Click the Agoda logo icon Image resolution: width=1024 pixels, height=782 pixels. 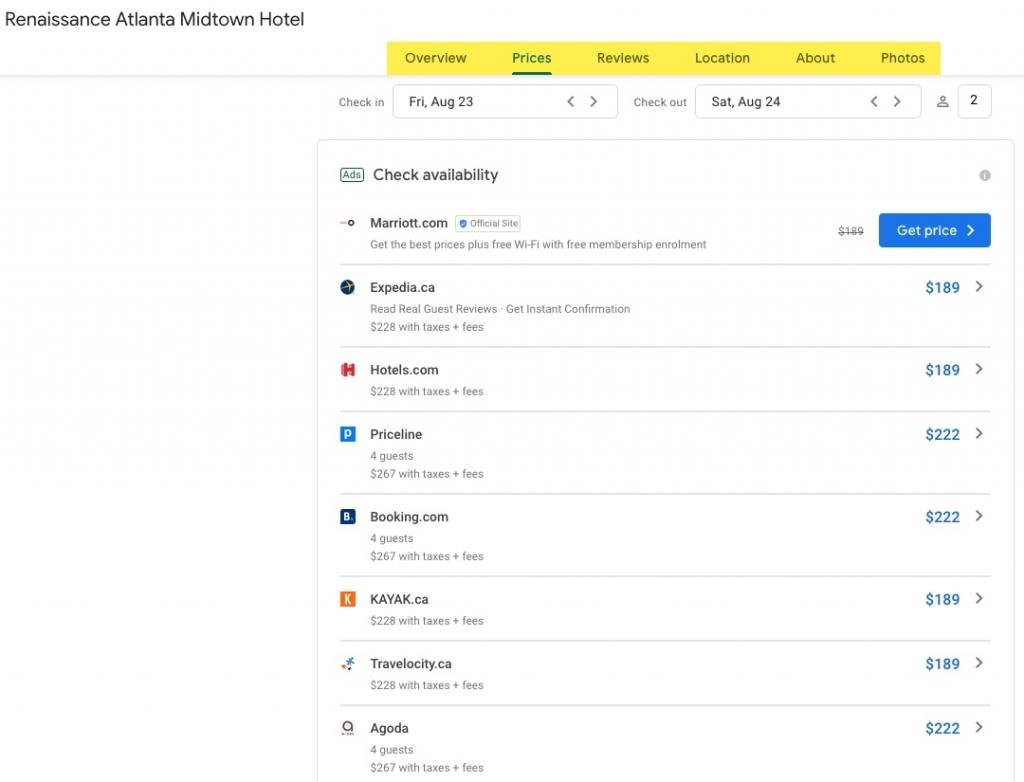click(x=347, y=728)
